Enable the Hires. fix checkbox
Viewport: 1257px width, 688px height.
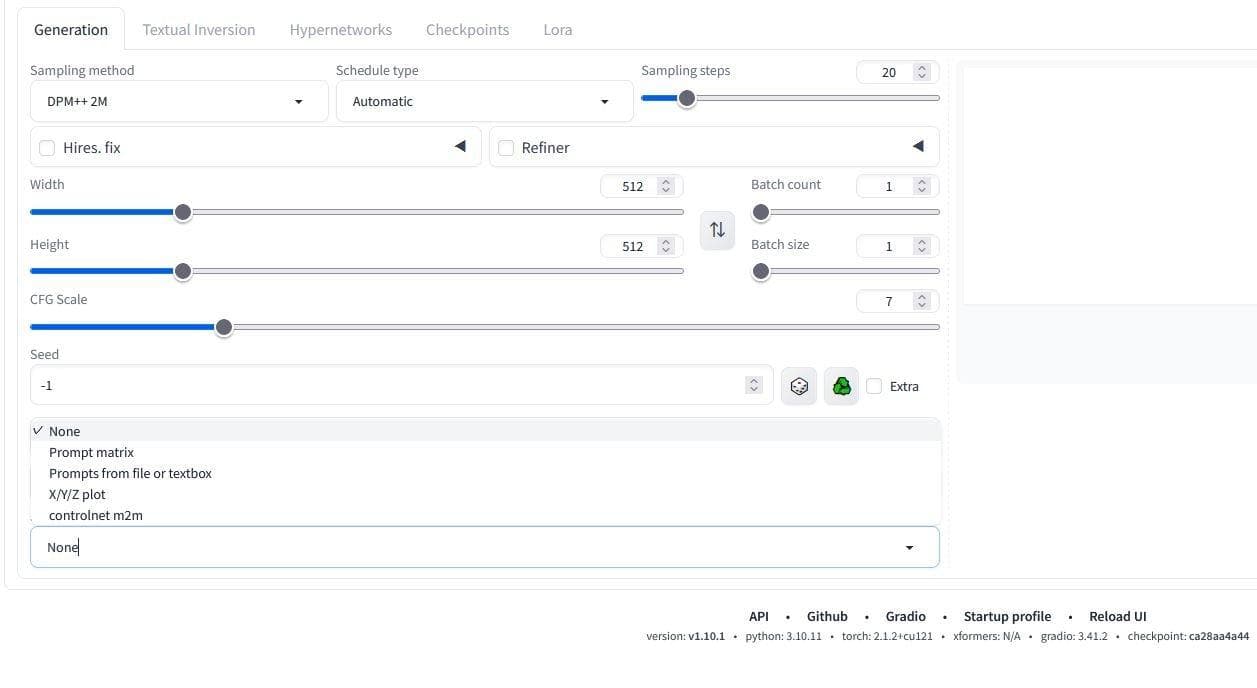[x=47, y=148]
